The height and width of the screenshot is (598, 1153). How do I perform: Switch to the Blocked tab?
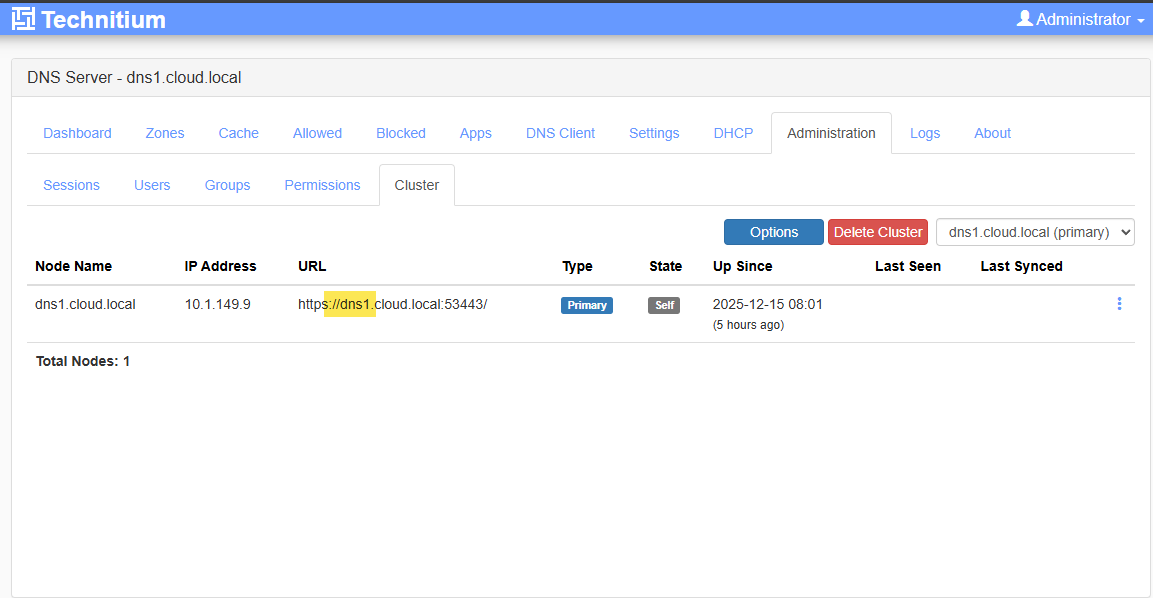[400, 132]
